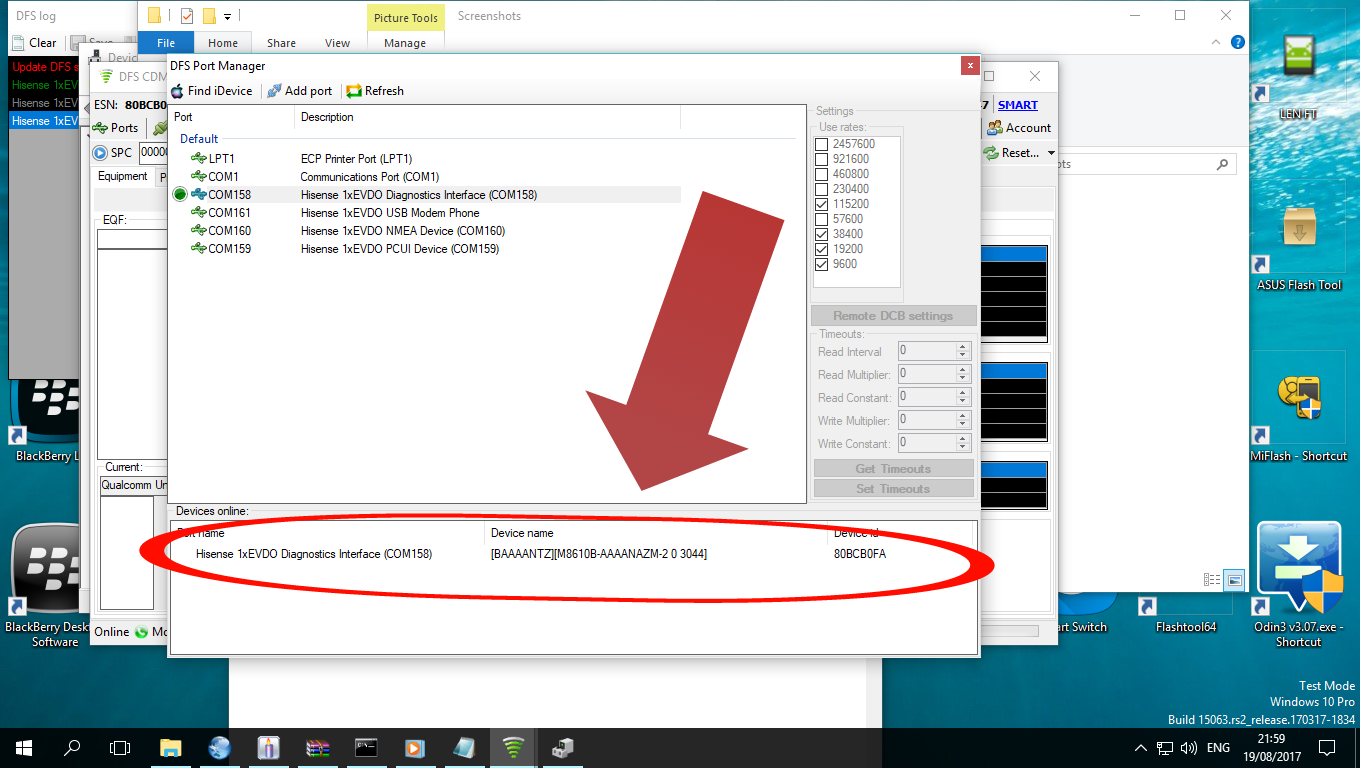Image resolution: width=1360 pixels, height=768 pixels.
Task: Switch to the Home ribbon tab
Action: (223, 43)
